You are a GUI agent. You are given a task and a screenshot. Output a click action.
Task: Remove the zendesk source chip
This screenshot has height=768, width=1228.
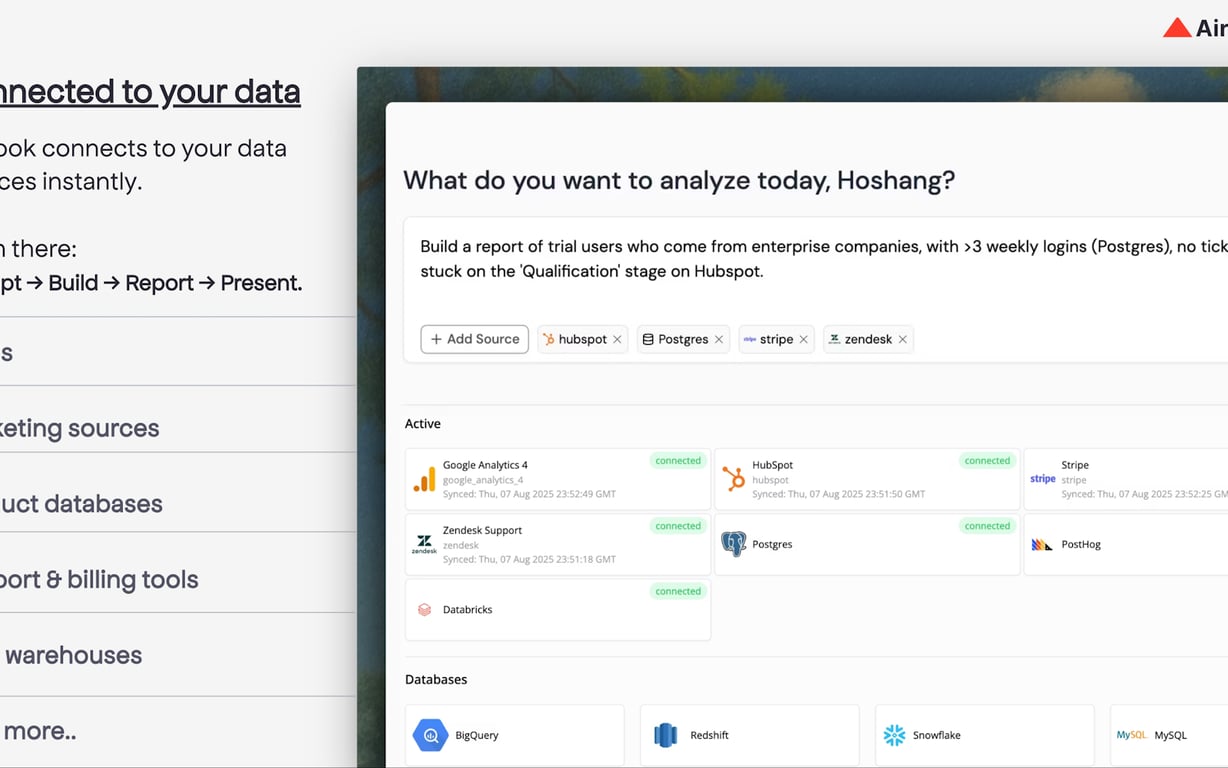point(902,339)
